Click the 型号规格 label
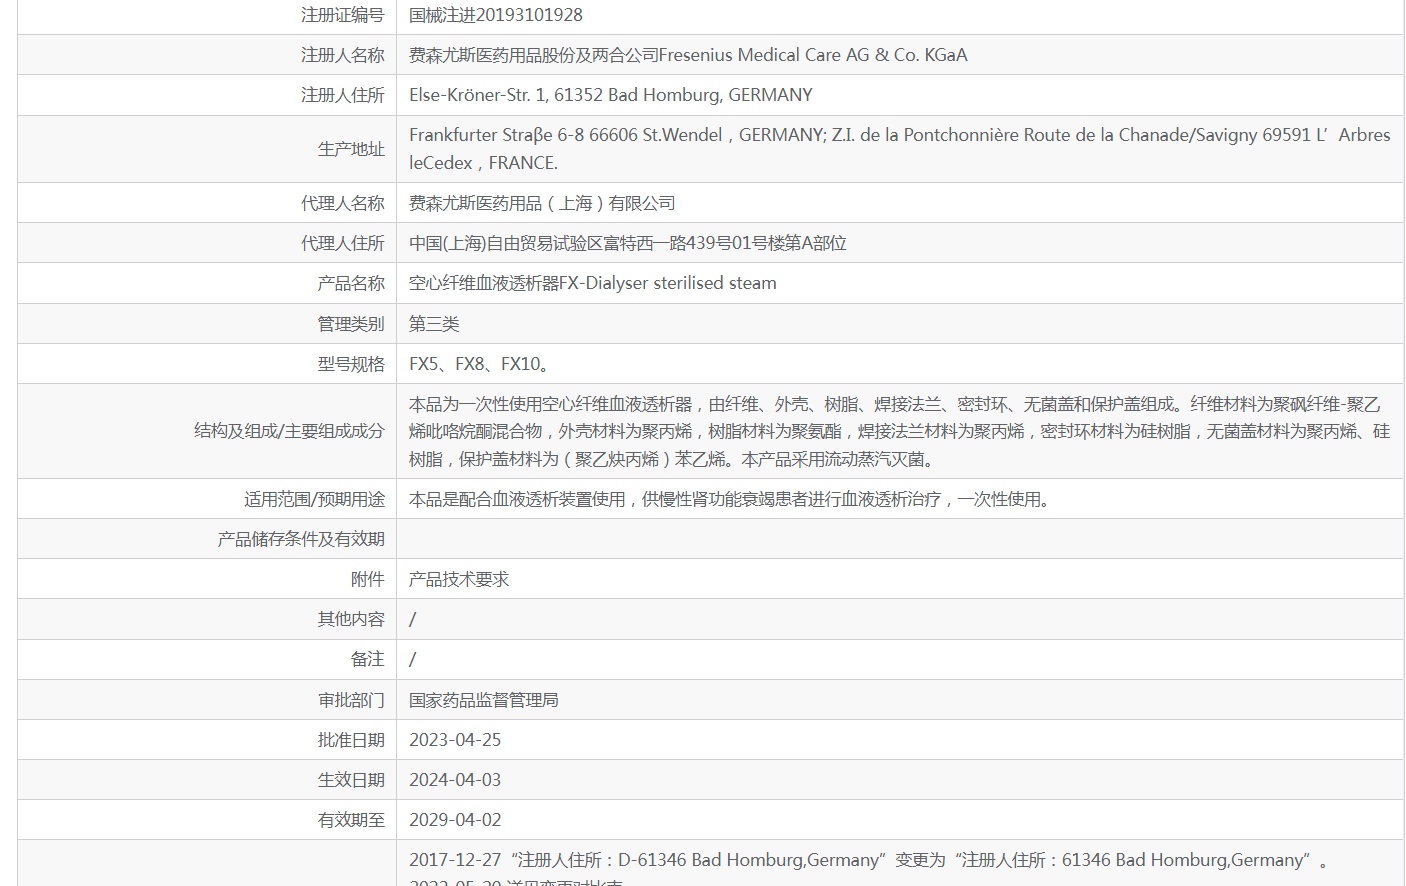Screen dimensions: 1406x886 click(x=351, y=364)
